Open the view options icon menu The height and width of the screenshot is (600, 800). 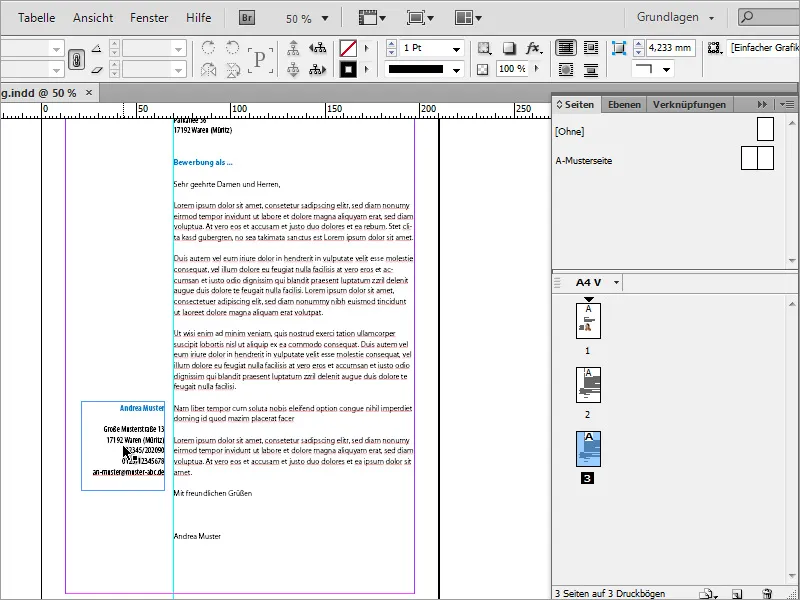tap(372, 18)
